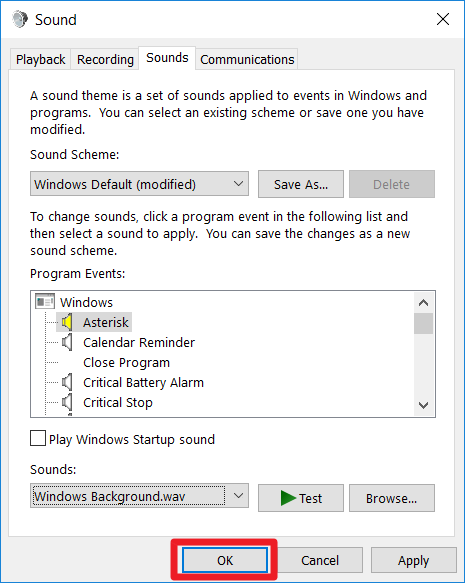Click the up arrow in Program Events scrollbar
This screenshot has height=583, width=465.
coord(423,303)
